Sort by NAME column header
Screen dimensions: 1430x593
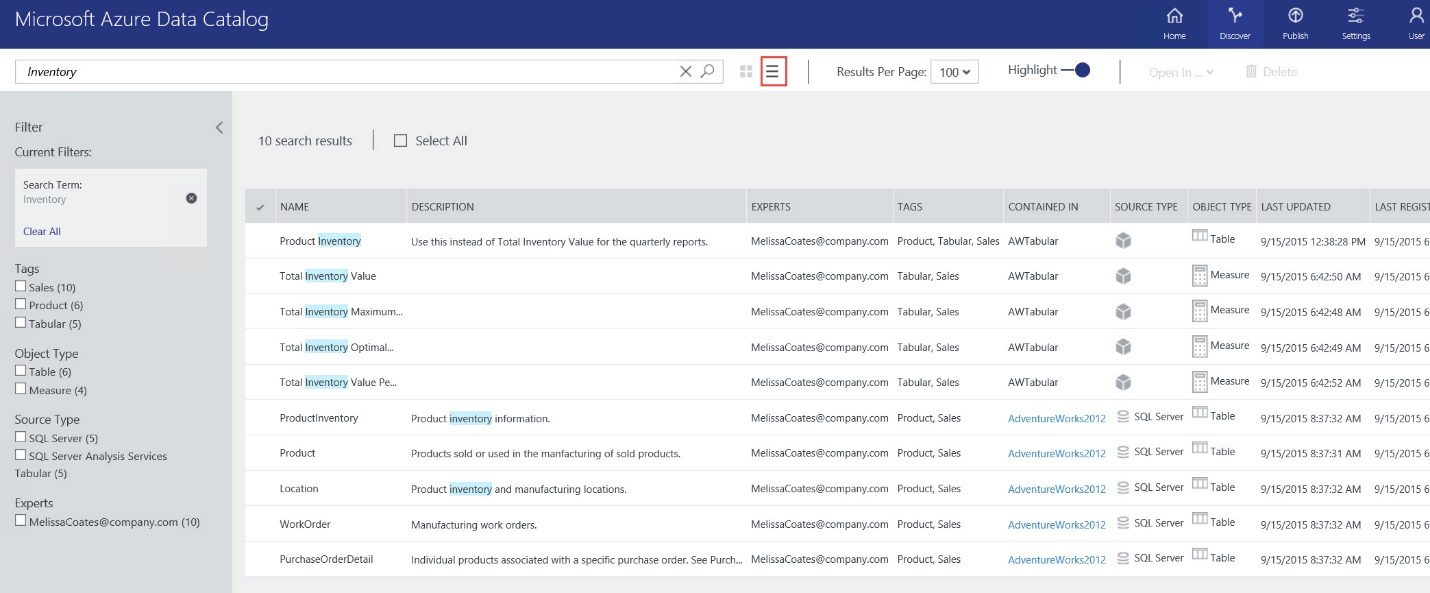294,207
